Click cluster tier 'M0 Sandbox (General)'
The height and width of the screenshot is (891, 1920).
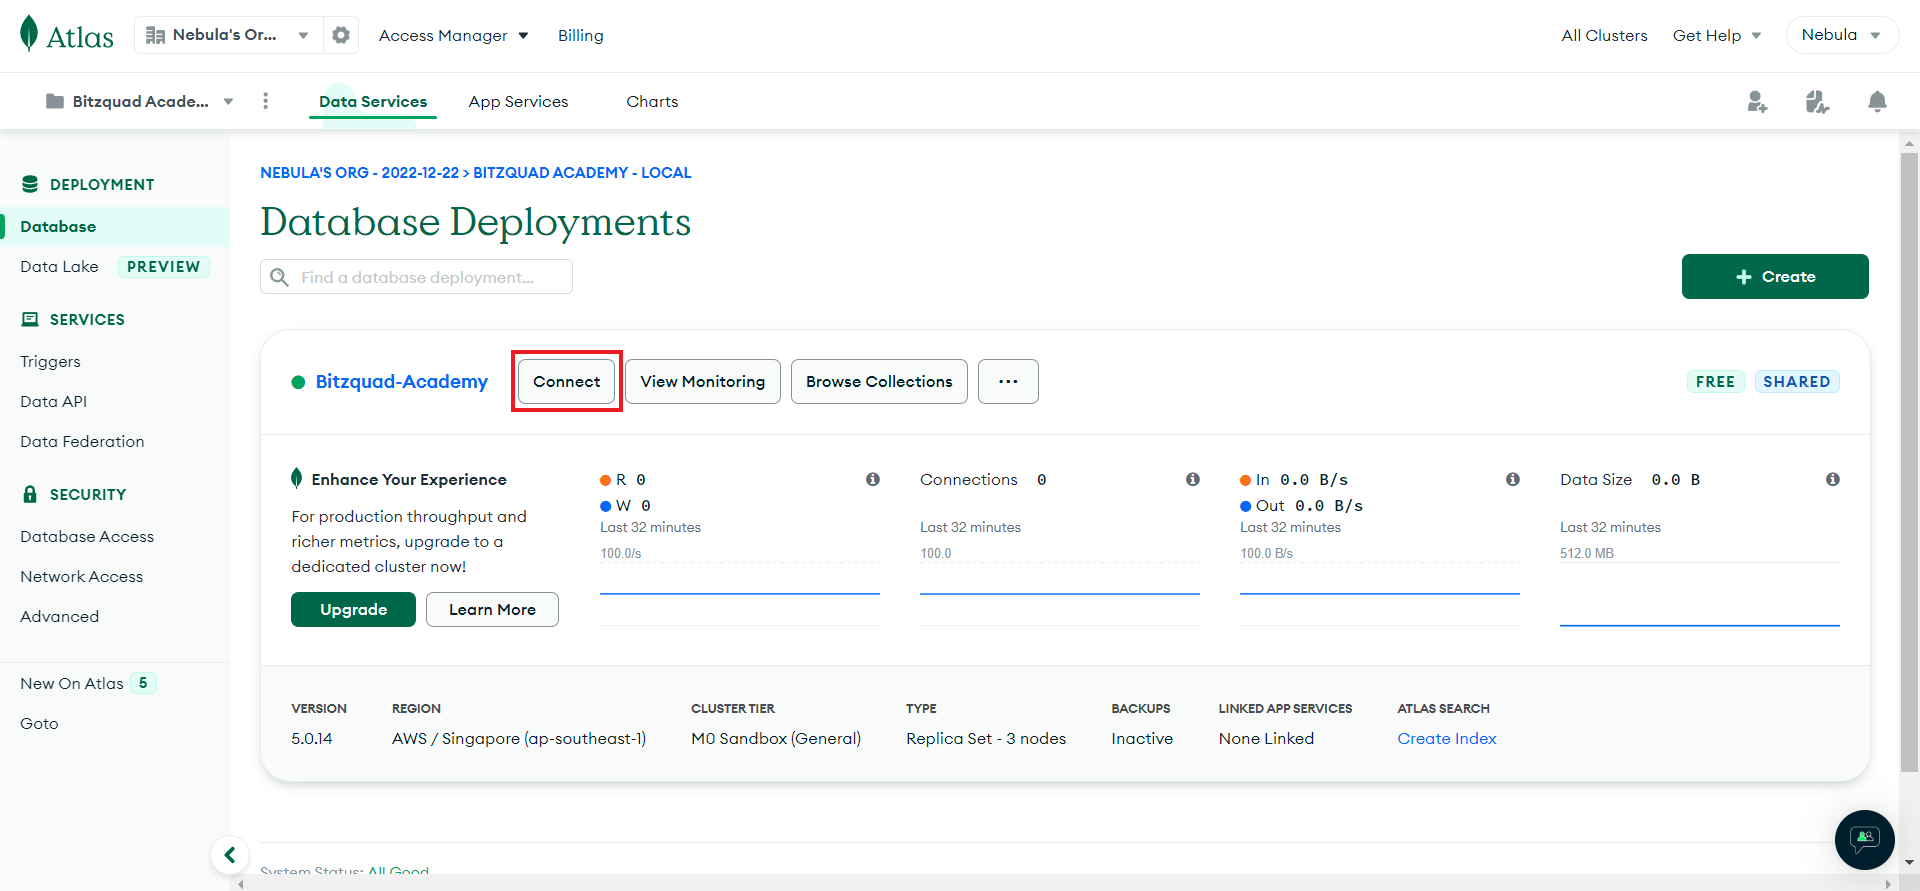tap(776, 738)
